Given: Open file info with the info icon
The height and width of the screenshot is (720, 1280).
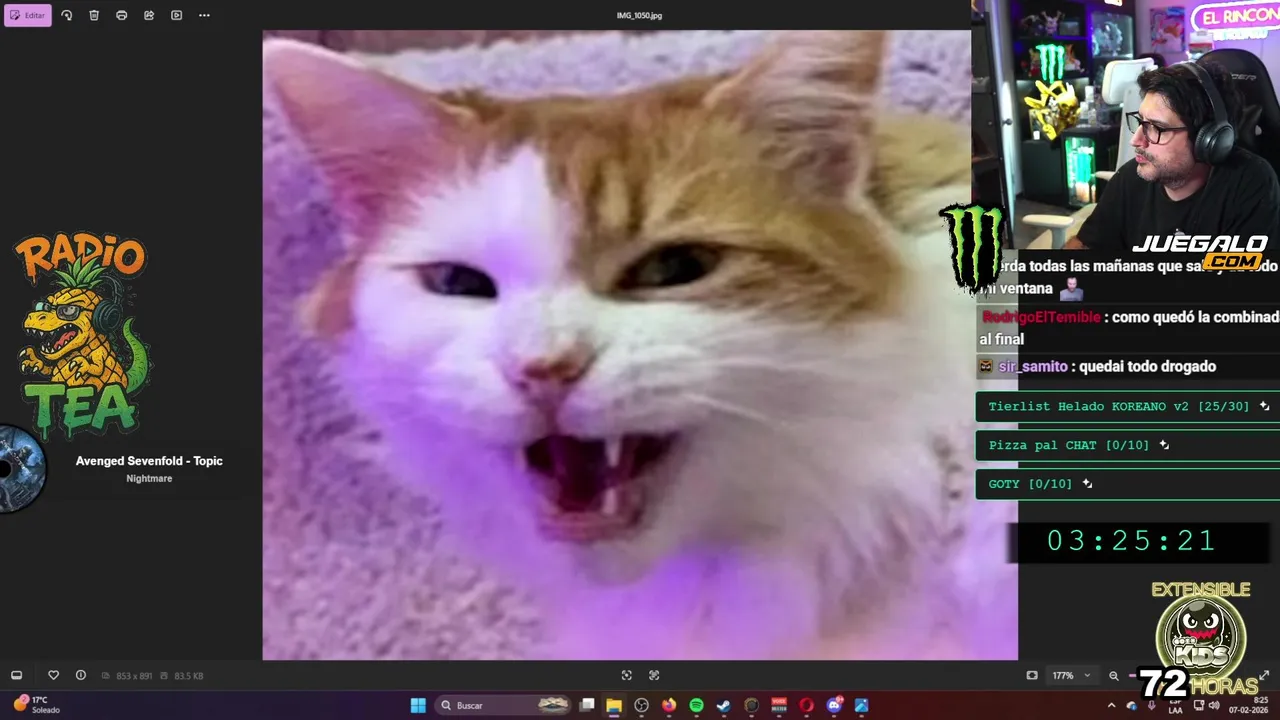Looking at the screenshot, I should (81, 675).
